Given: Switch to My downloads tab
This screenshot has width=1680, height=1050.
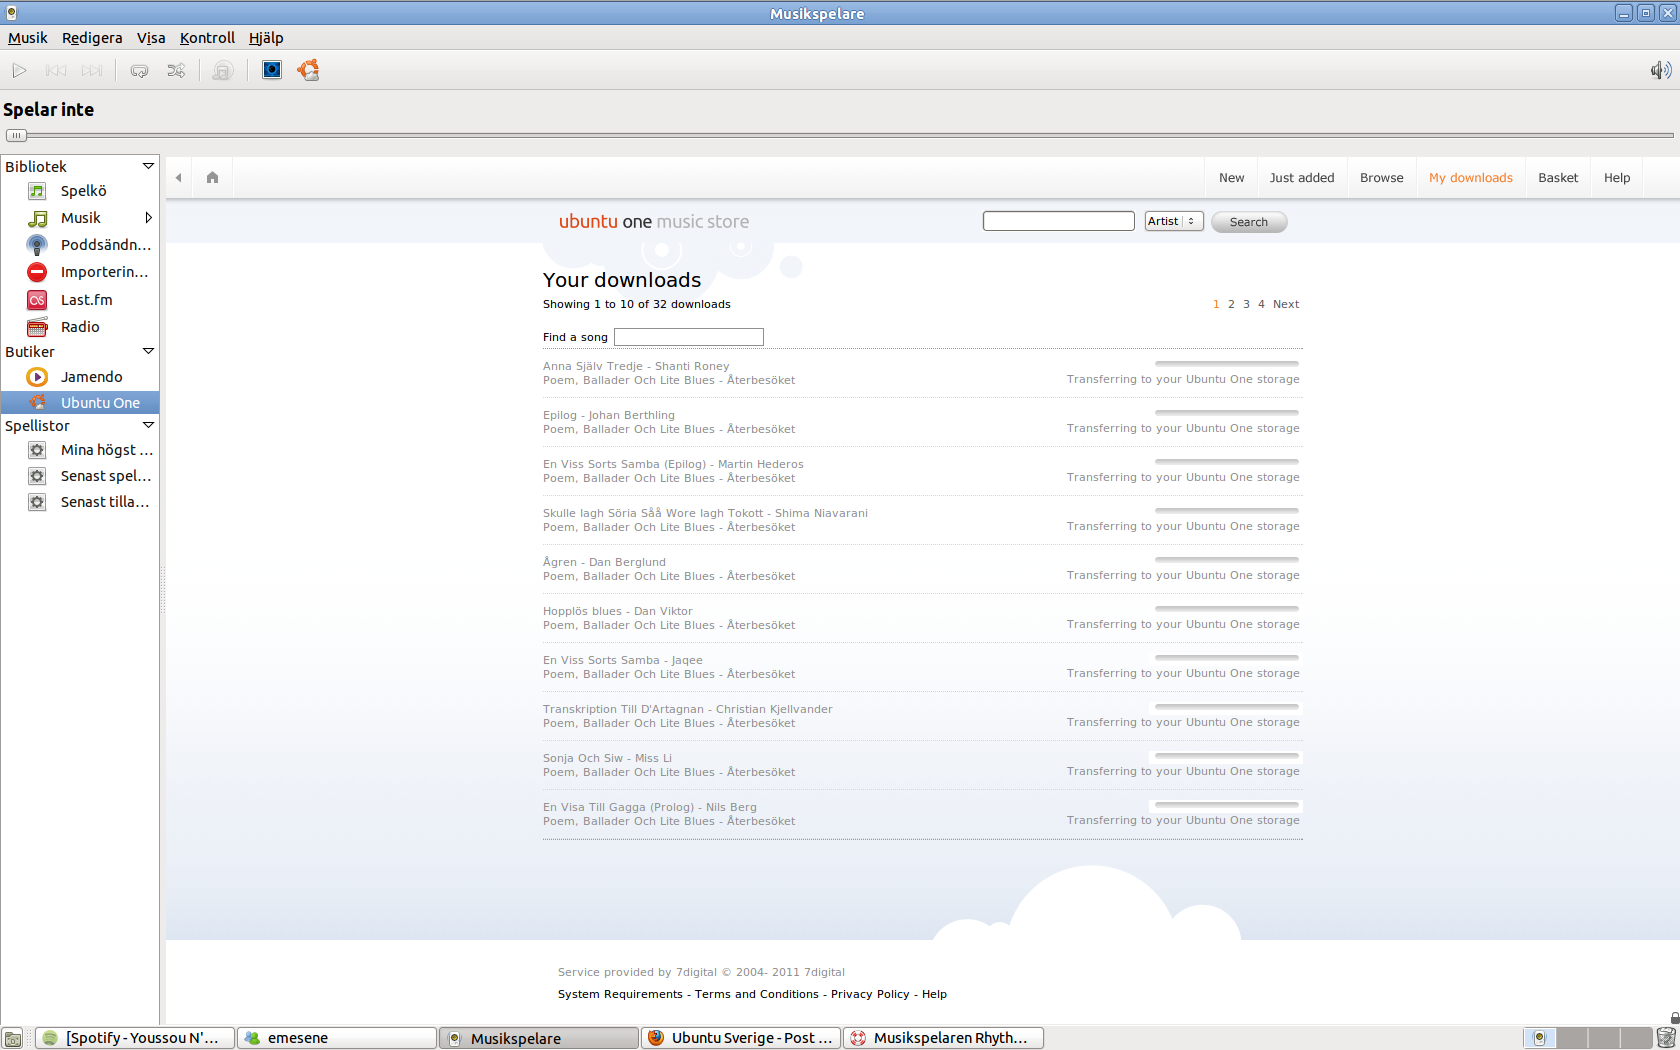Looking at the screenshot, I should 1470,178.
